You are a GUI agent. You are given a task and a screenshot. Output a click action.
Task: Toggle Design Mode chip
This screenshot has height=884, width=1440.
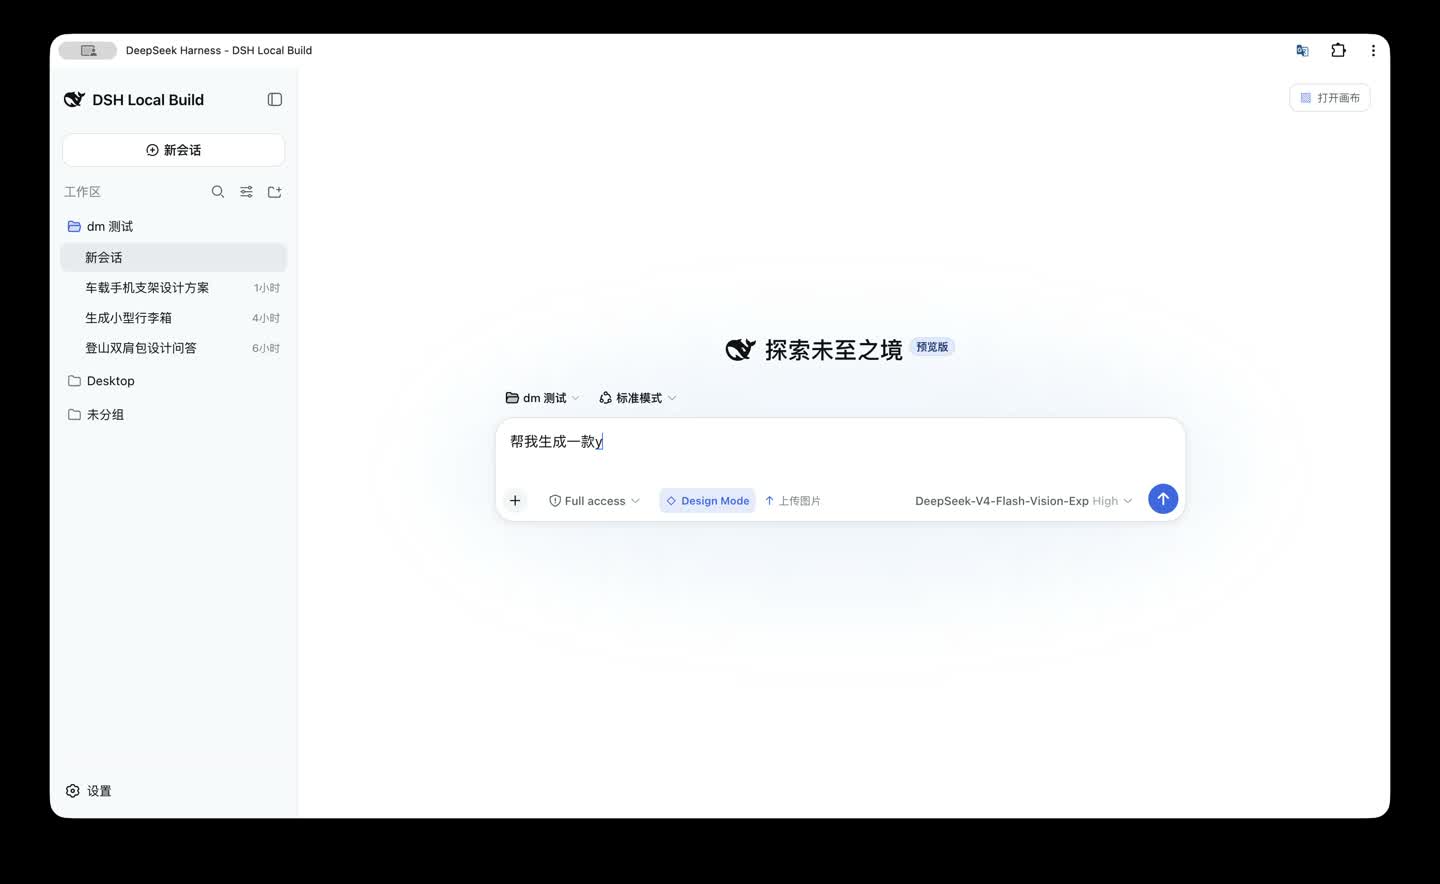click(x=707, y=501)
